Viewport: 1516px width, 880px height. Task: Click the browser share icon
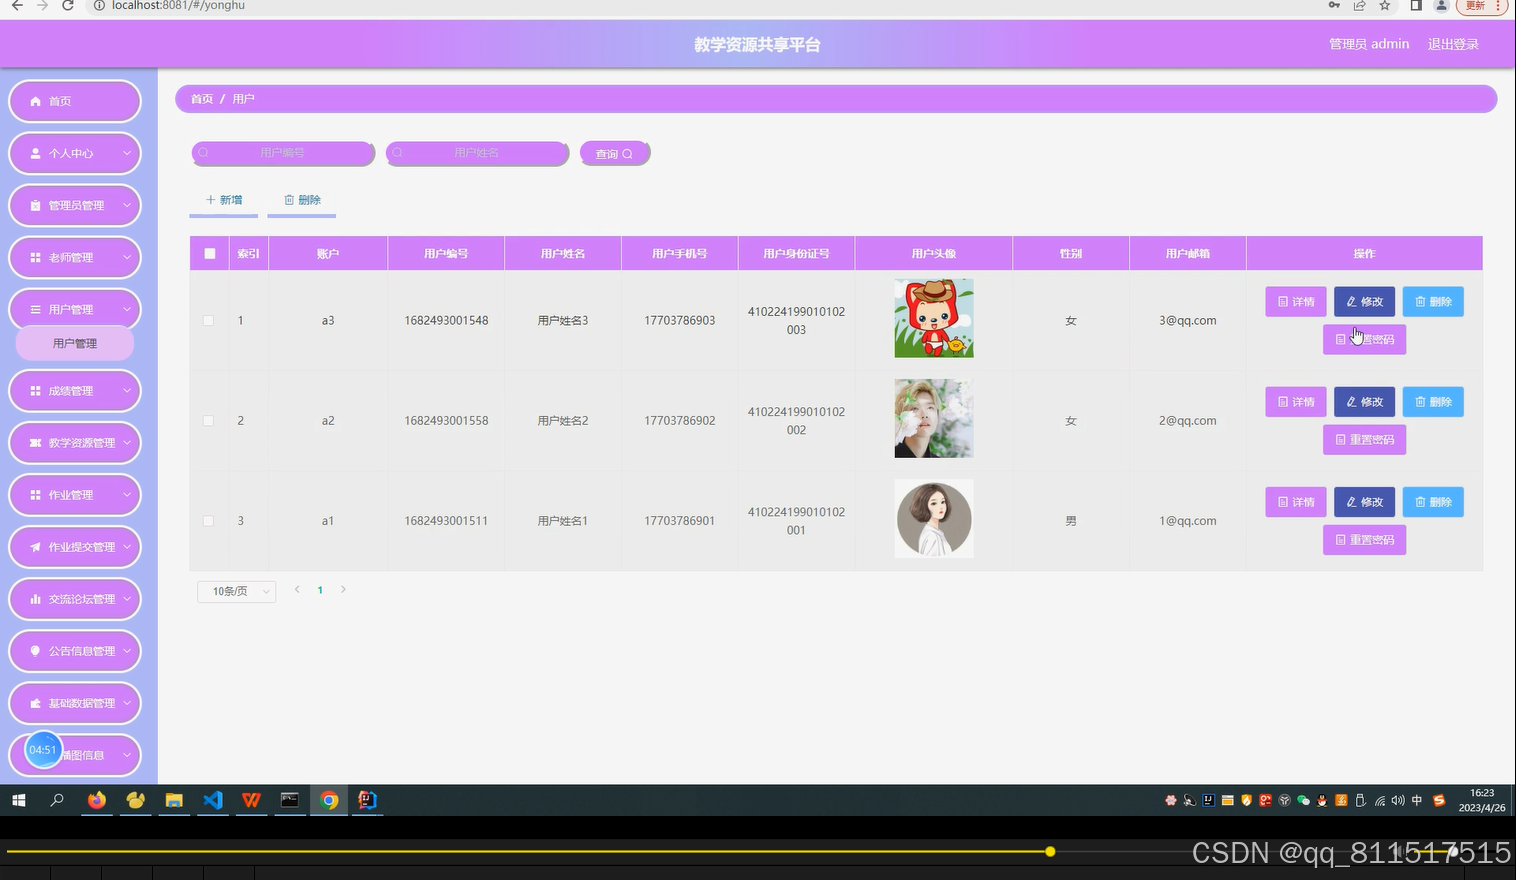tap(1360, 5)
